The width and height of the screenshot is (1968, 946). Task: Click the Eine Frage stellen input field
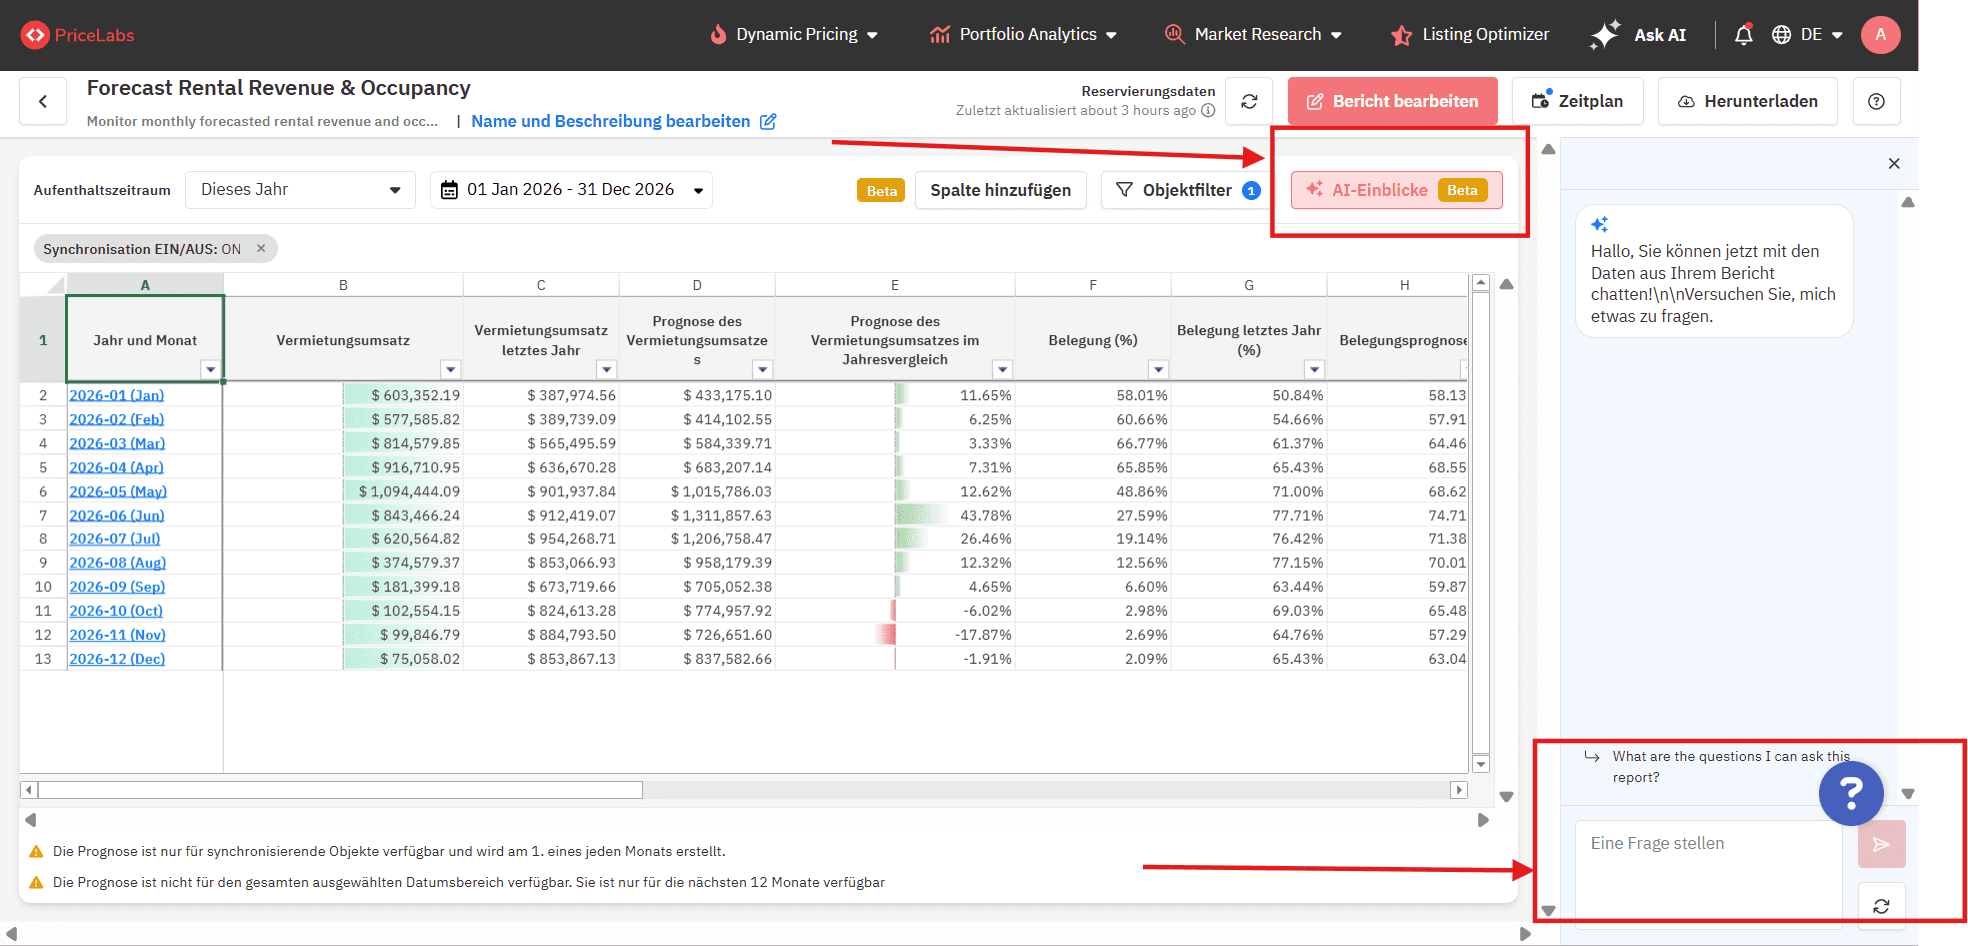(1708, 866)
